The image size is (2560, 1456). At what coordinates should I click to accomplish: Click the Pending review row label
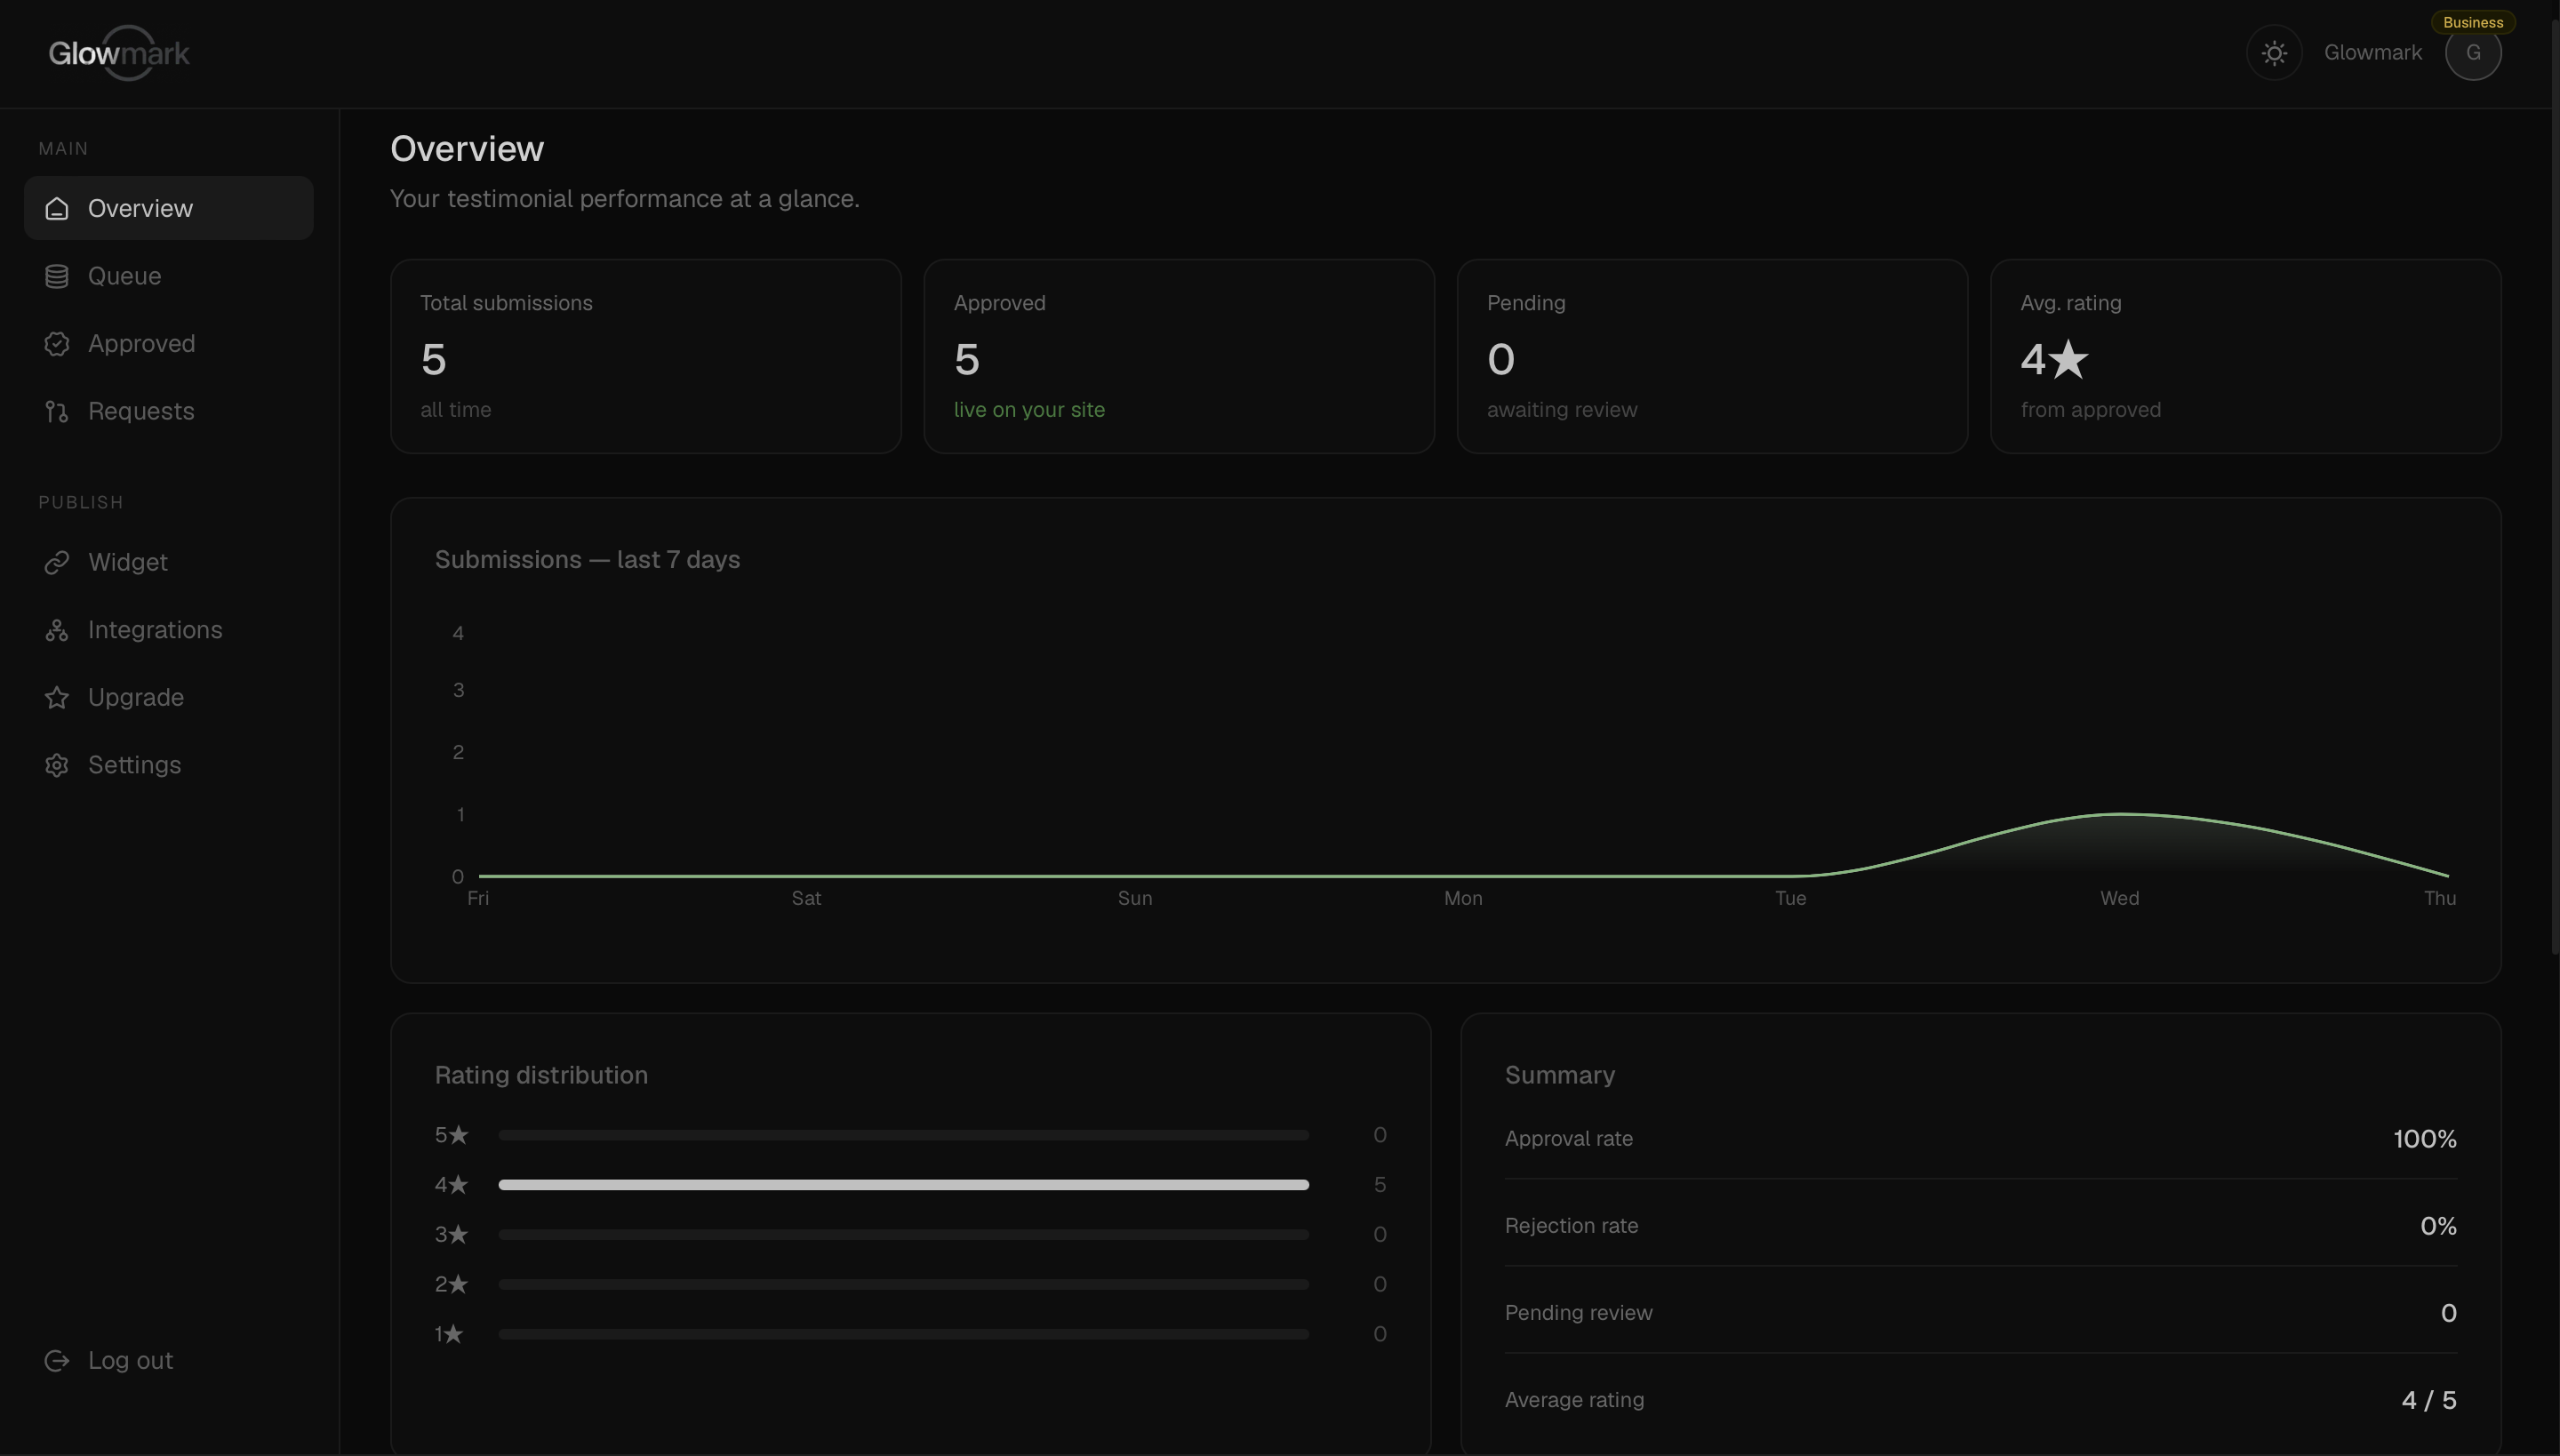pyautogui.click(x=1578, y=1313)
